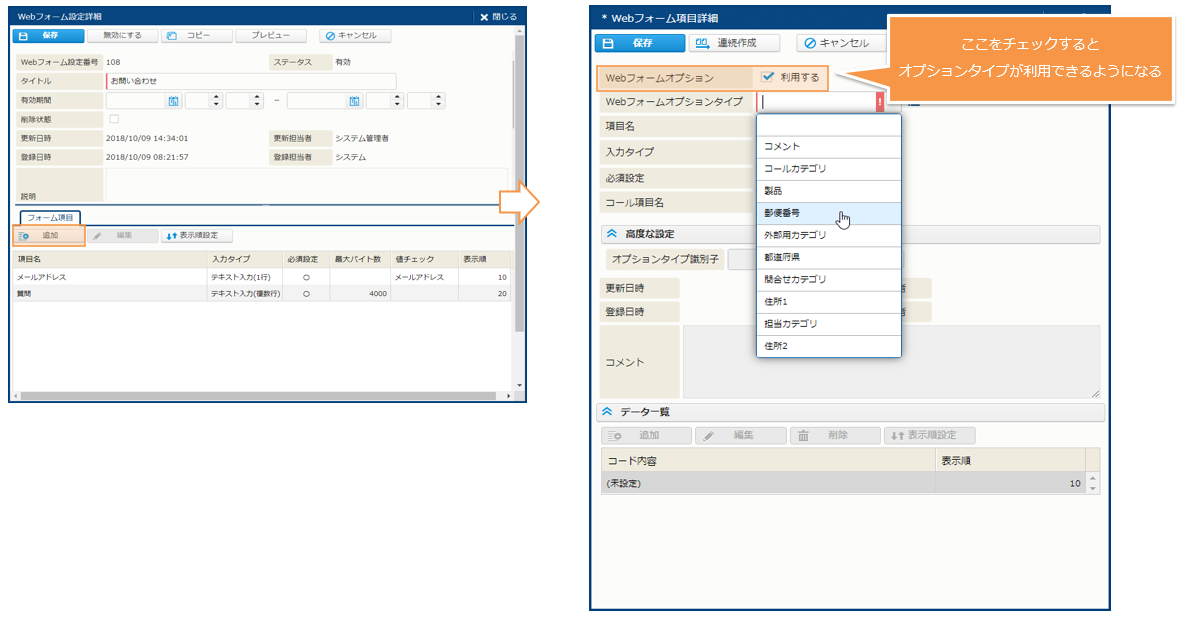Switch to the フォーム項目 tab

coord(50,217)
